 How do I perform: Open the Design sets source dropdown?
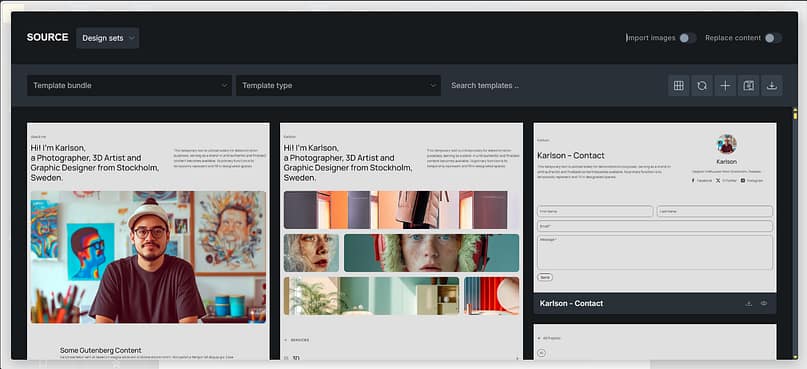pos(108,38)
